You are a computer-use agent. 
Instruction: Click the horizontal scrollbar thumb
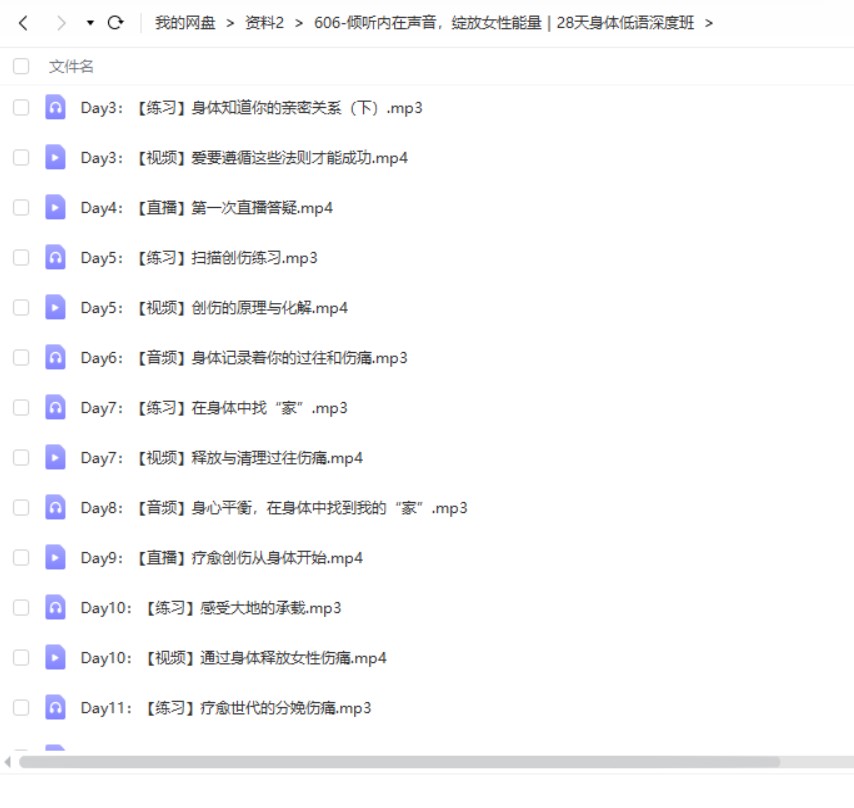tap(399, 762)
